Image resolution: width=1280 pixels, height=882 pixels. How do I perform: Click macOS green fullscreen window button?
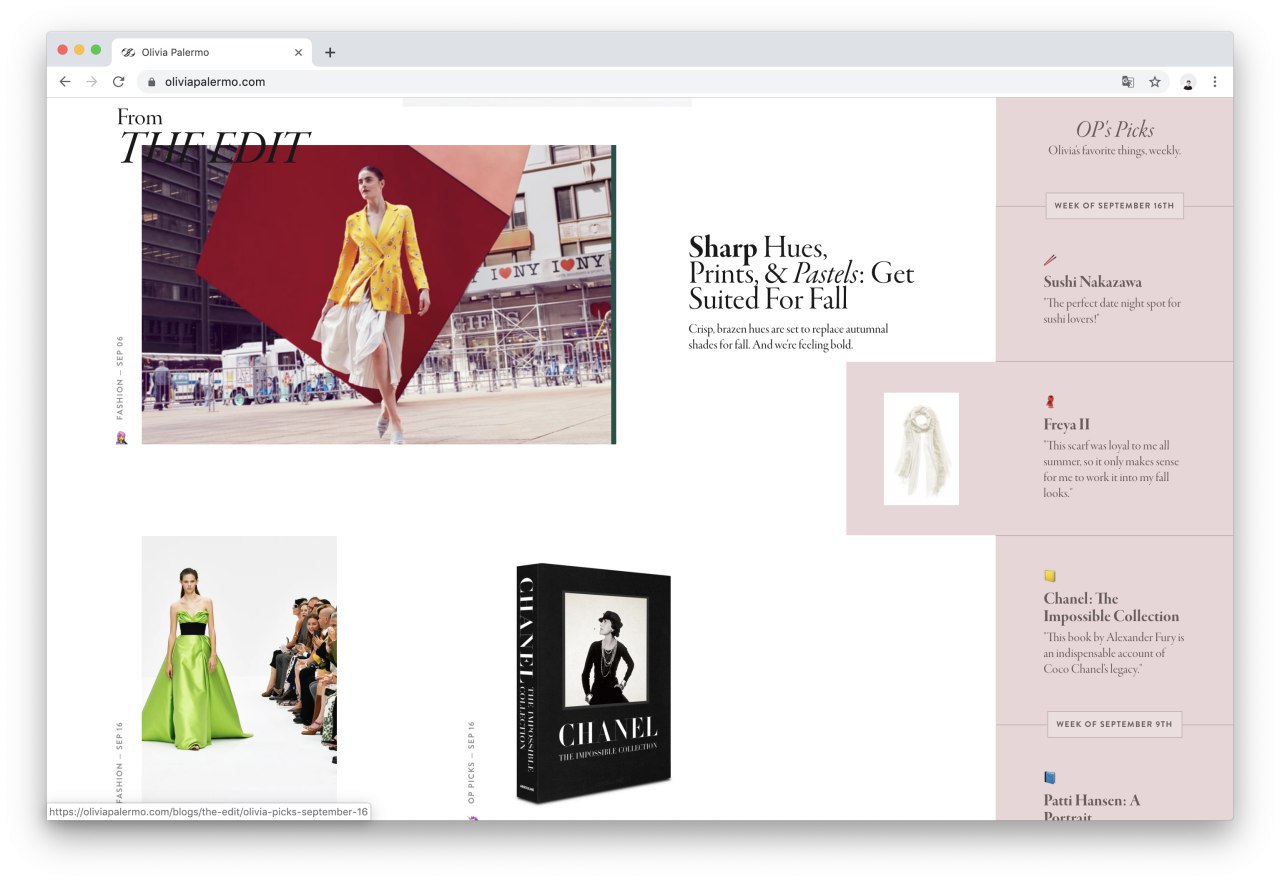(96, 49)
